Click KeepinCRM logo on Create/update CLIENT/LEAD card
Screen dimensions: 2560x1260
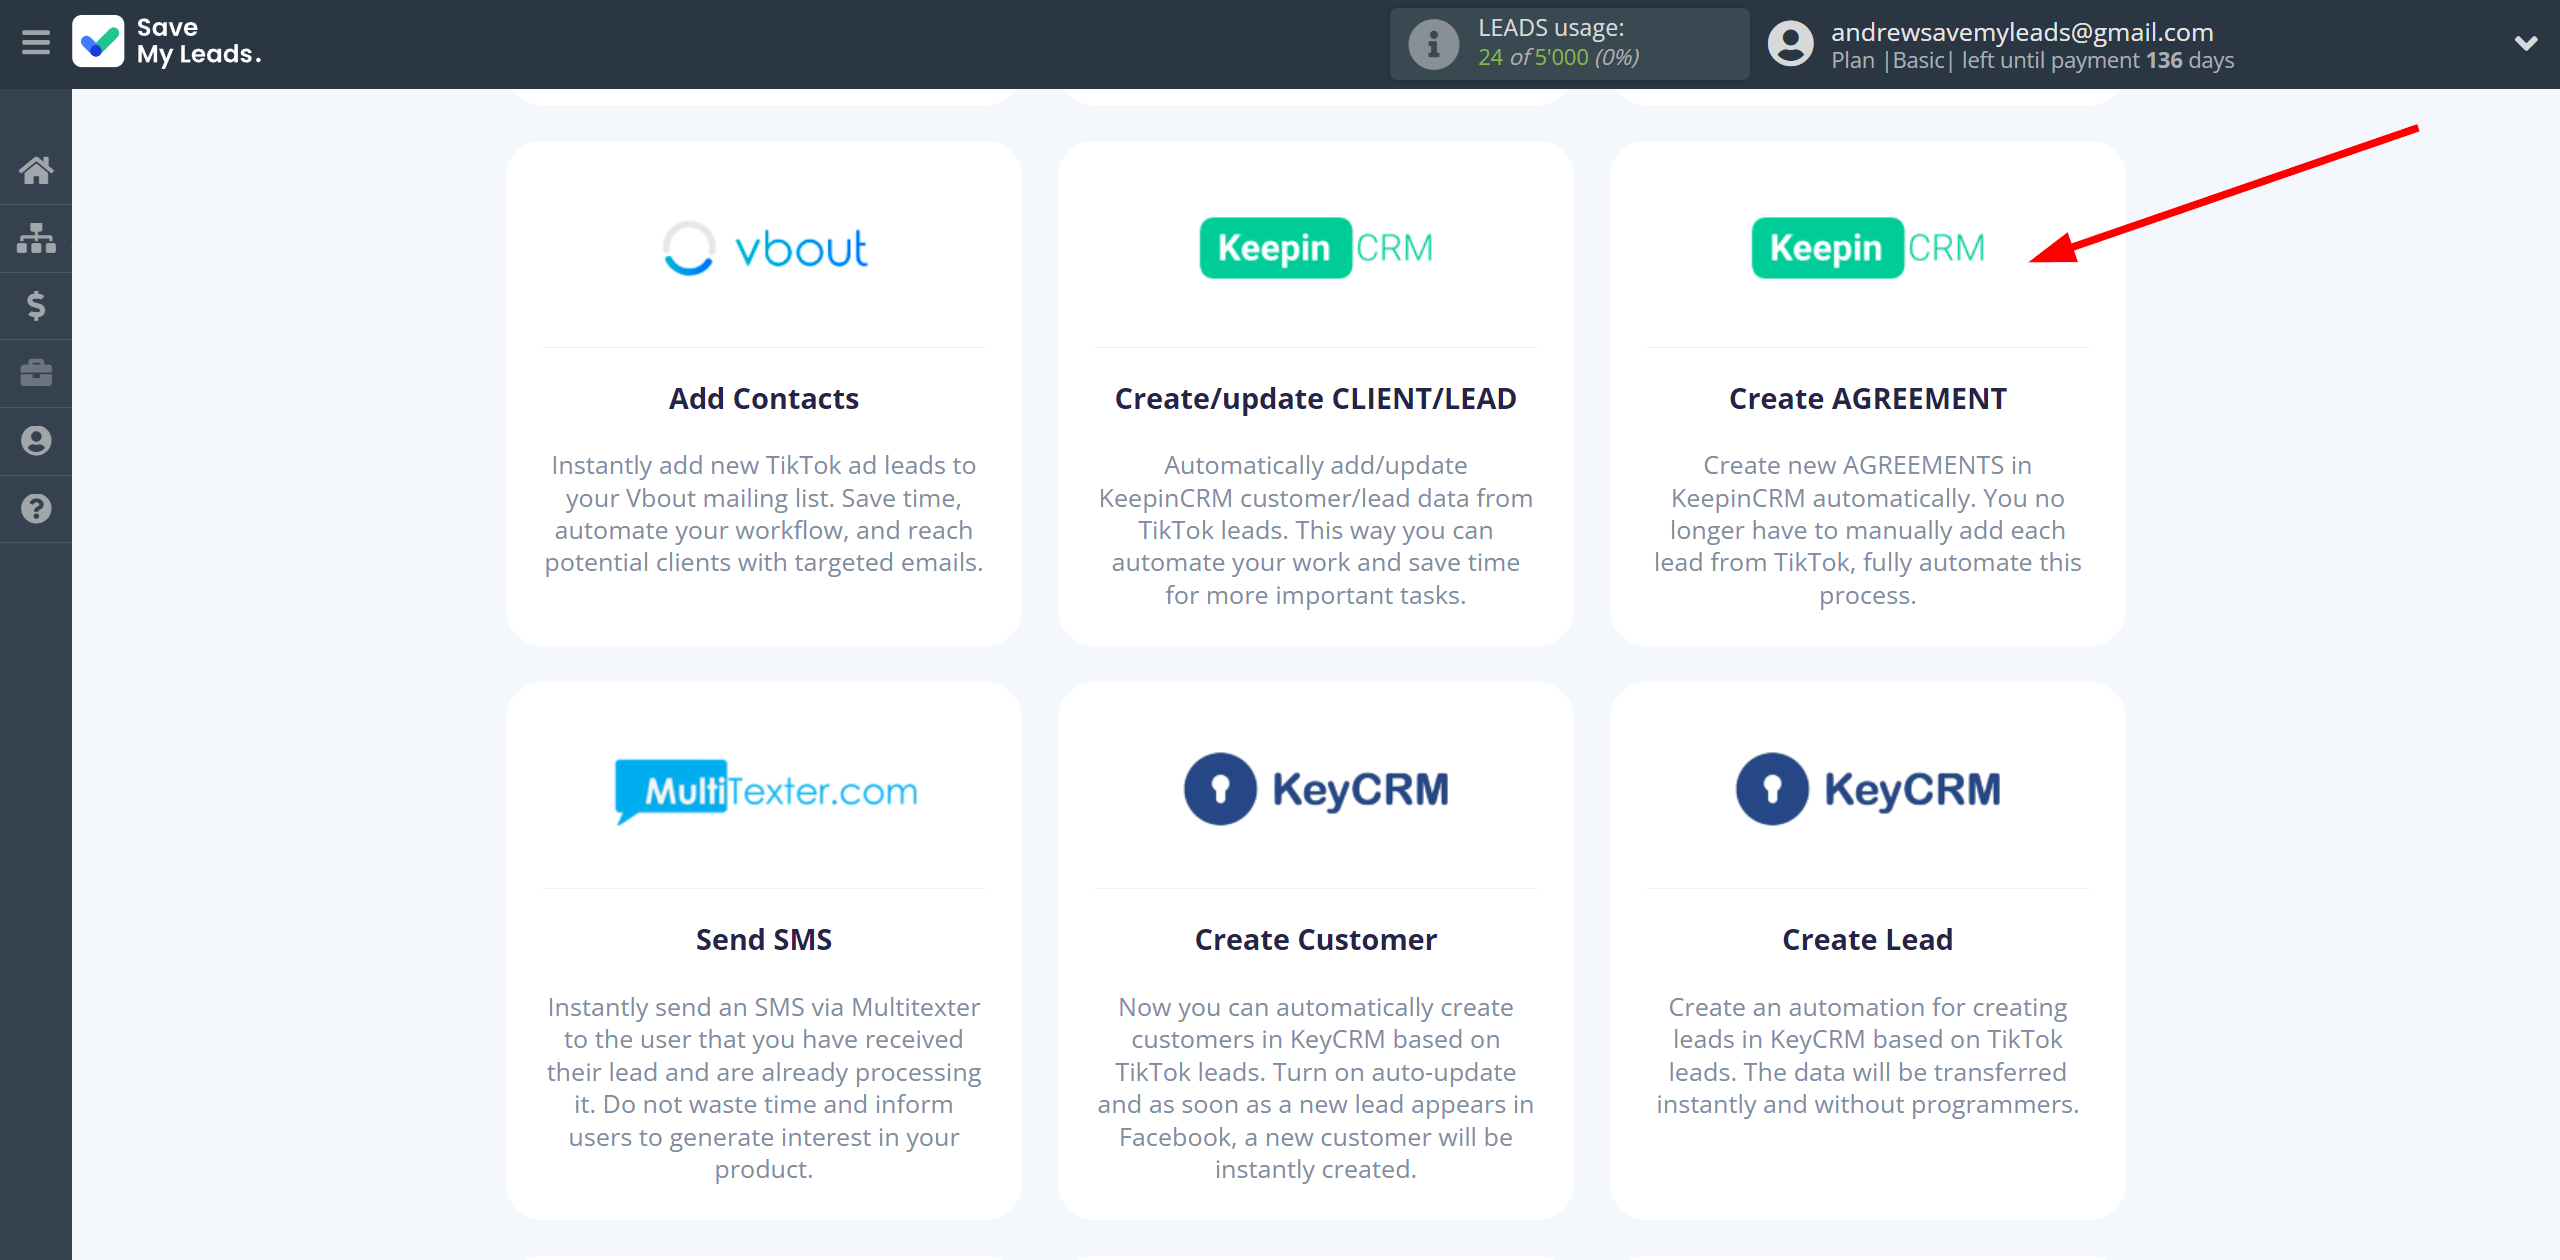click(x=1316, y=248)
